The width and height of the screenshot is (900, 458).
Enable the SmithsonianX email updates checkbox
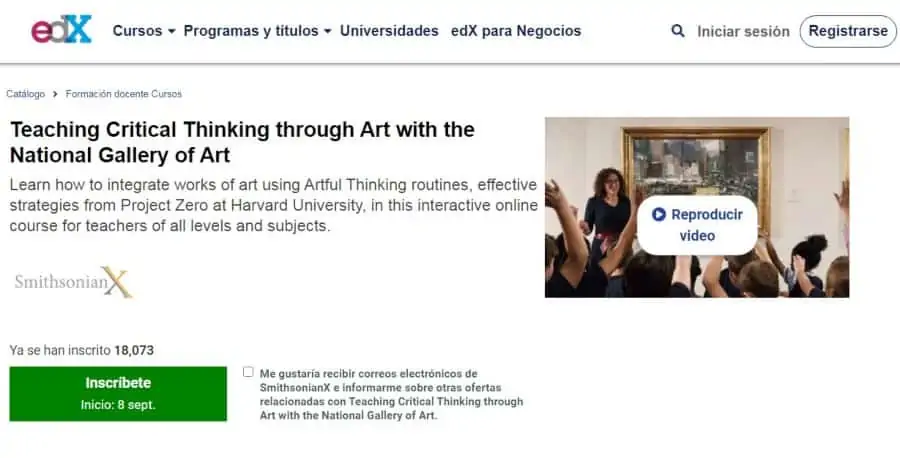248,372
